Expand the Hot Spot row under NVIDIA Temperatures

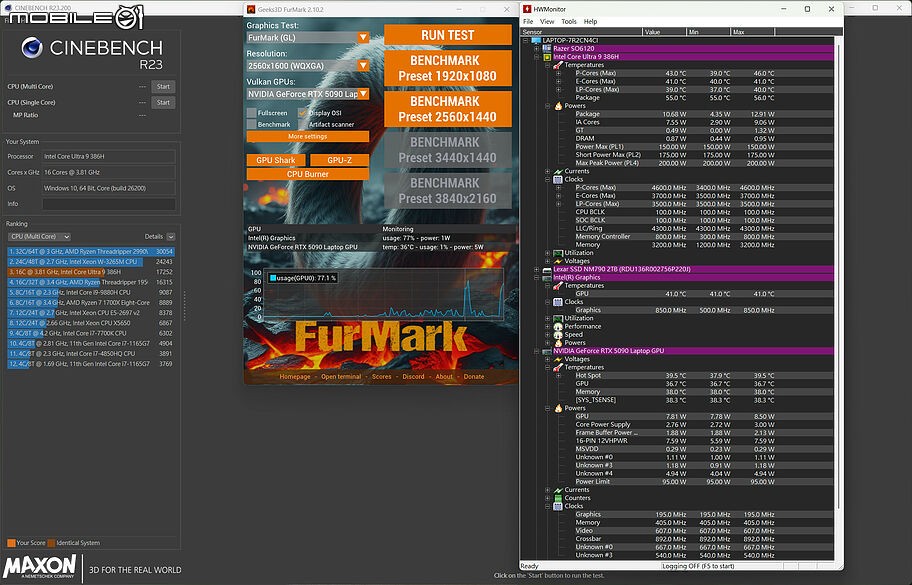(x=558, y=376)
